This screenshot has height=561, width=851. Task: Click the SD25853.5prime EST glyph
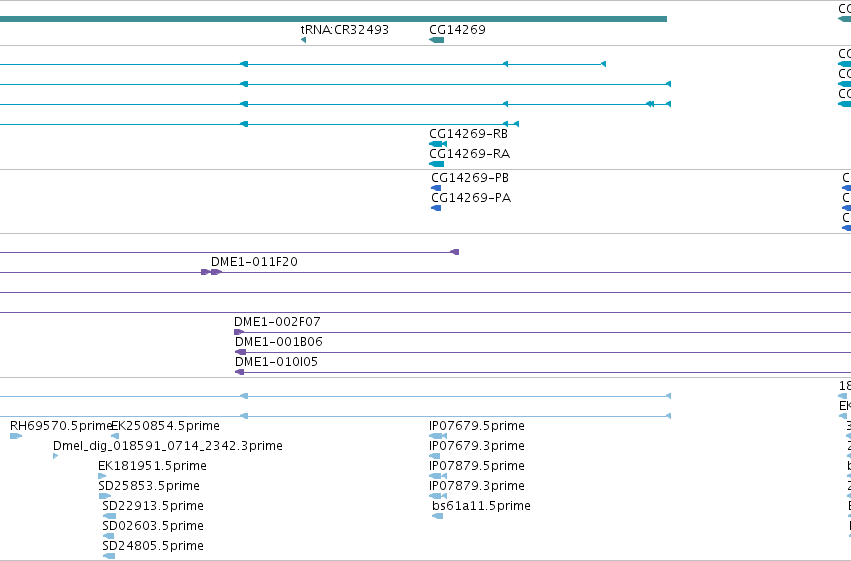point(105,496)
